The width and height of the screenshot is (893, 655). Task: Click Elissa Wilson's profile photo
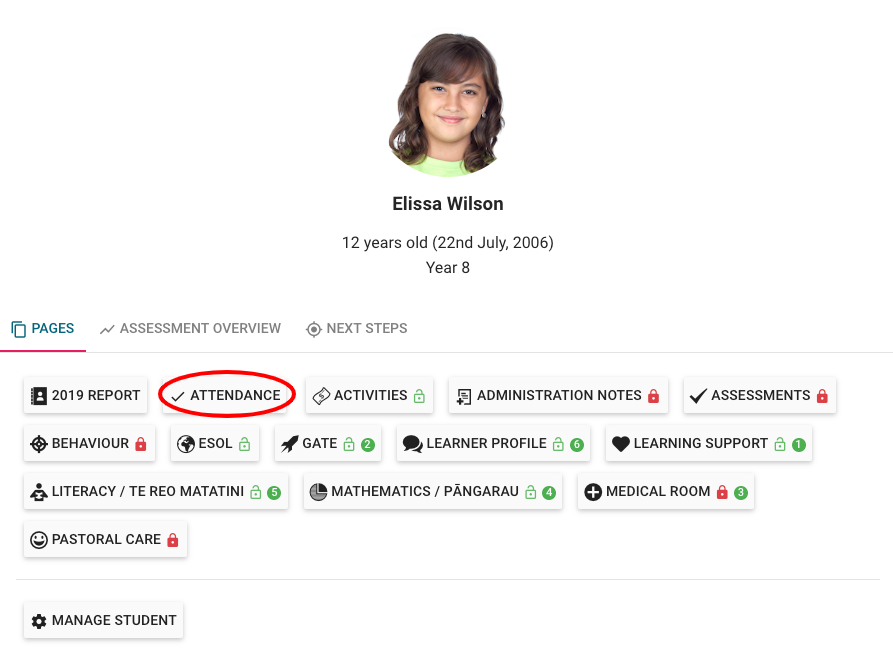[x=446, y=104]
